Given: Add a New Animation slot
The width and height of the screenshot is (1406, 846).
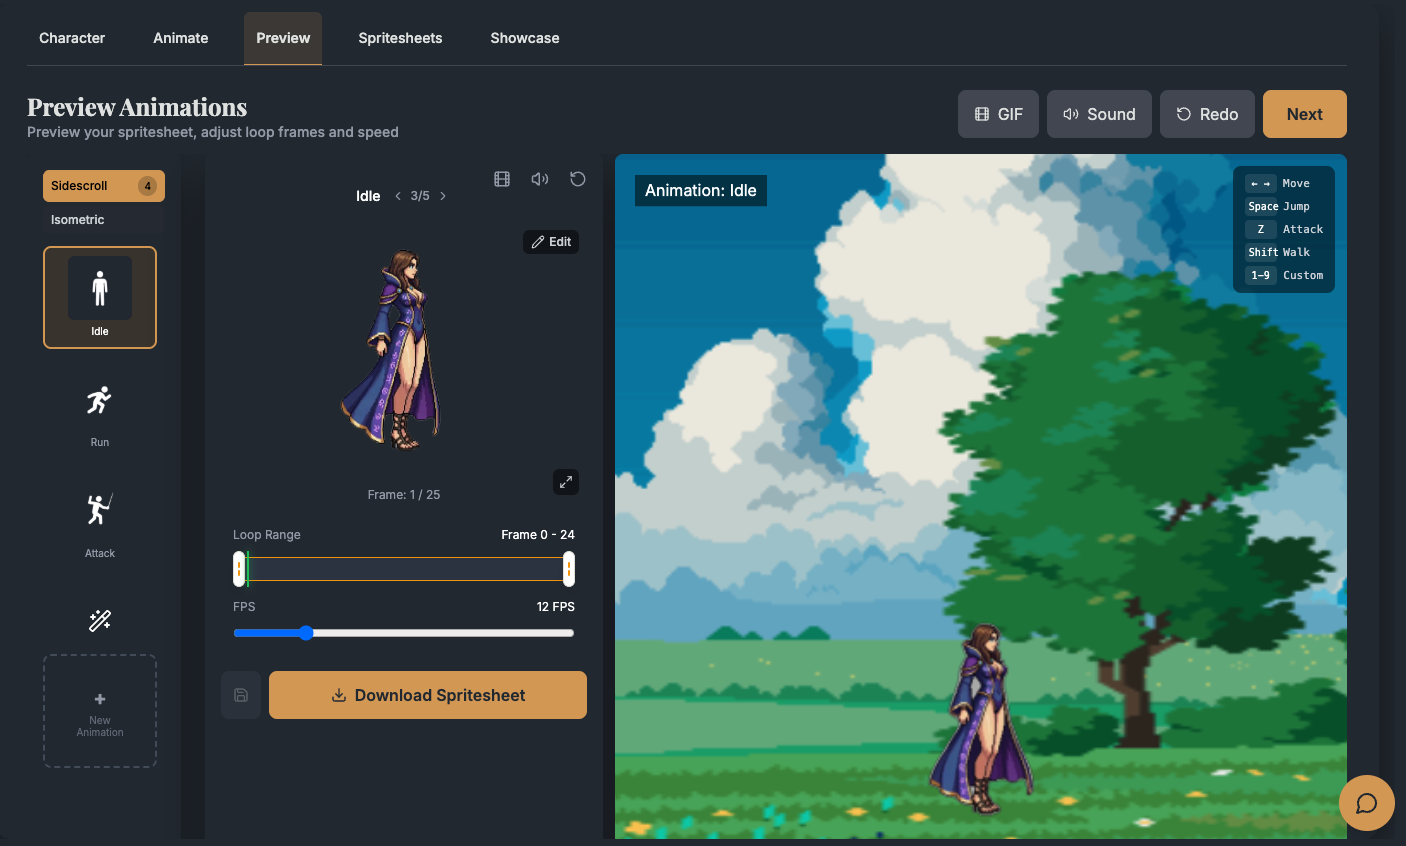Looking at the screenshot, I should tap(100, 711).
